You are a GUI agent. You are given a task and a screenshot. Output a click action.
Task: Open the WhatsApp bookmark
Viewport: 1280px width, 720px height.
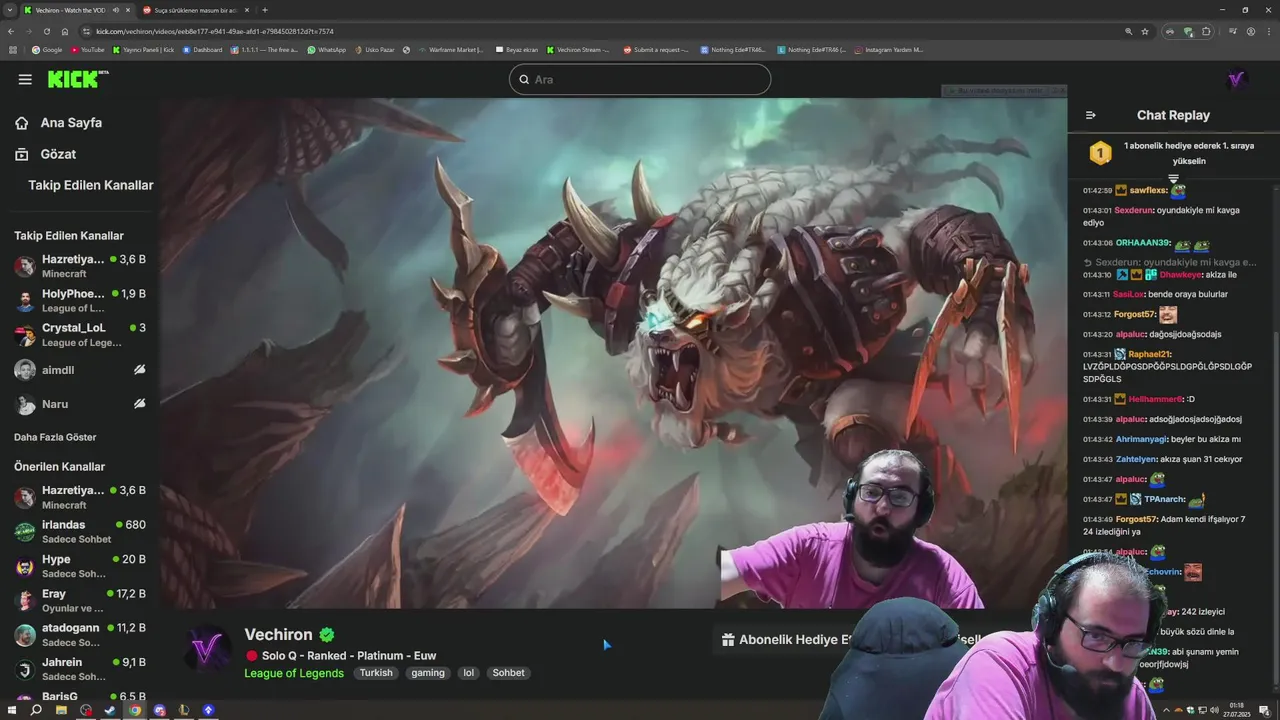tap(327, 49)
